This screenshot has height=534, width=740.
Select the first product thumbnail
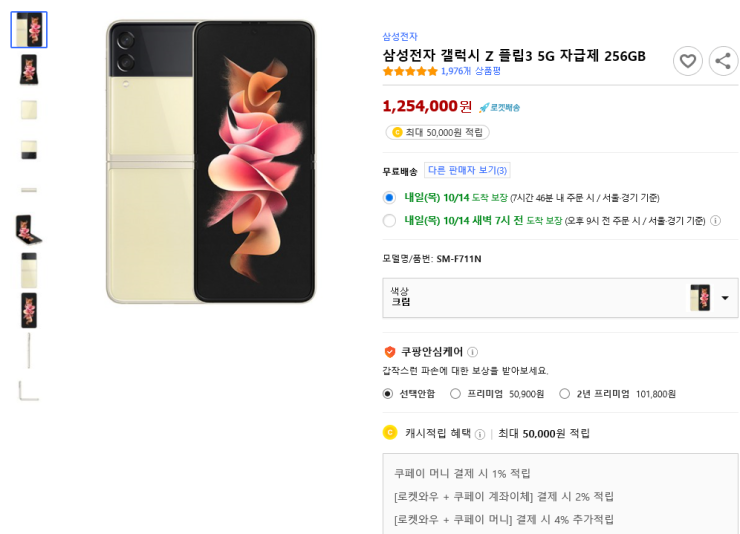[x=29, y=30]
